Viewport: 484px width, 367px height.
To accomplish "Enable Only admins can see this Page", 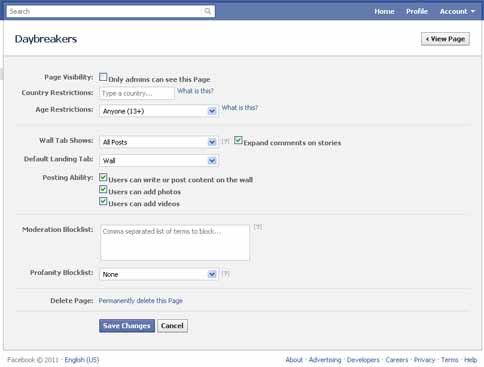I will point(103,77).
